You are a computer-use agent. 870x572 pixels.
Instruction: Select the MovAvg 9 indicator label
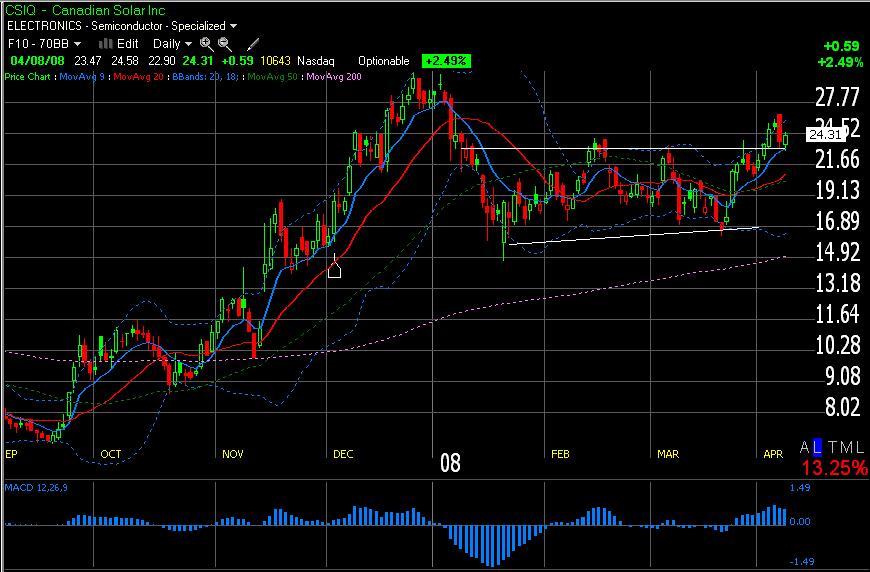pyautogui.click(x=82, y=77)
